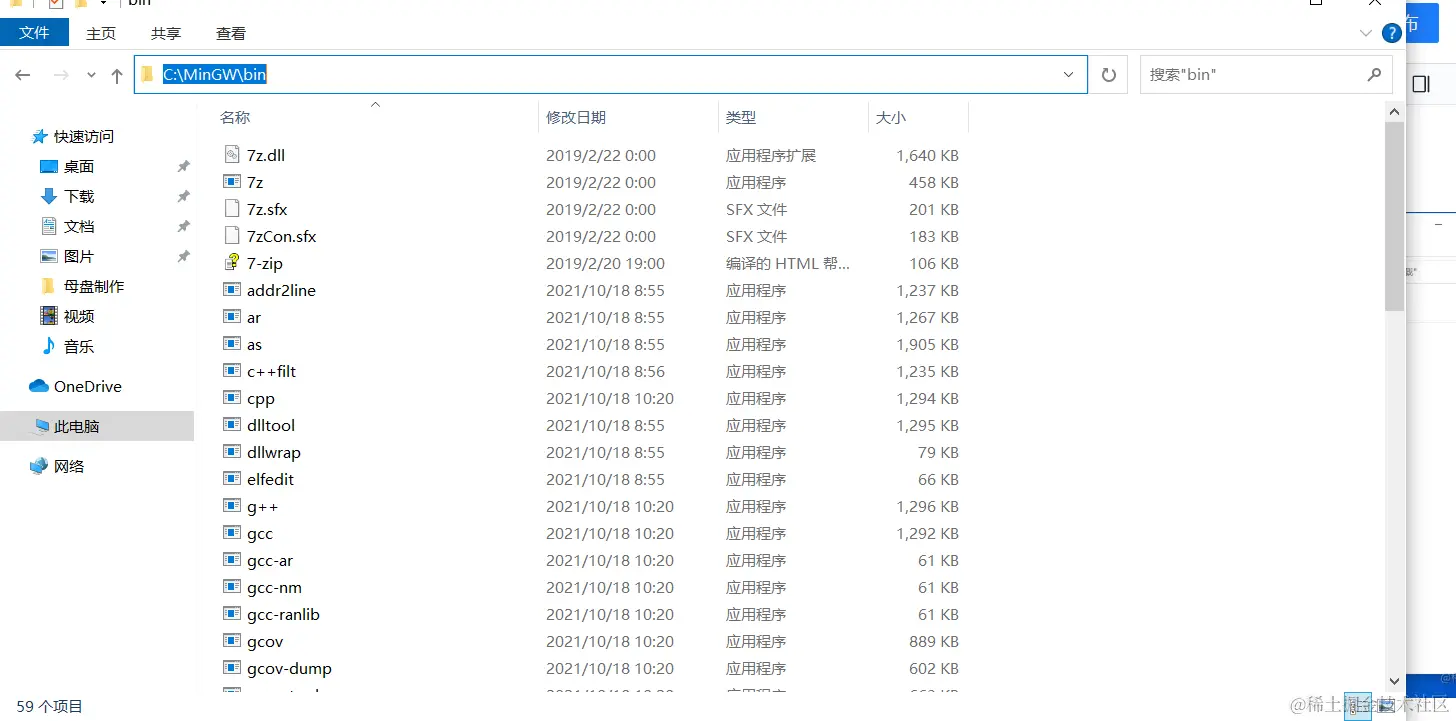Switch to the 查看 tab
Viewport: 1456px width, 721px height.
[231, 33]
